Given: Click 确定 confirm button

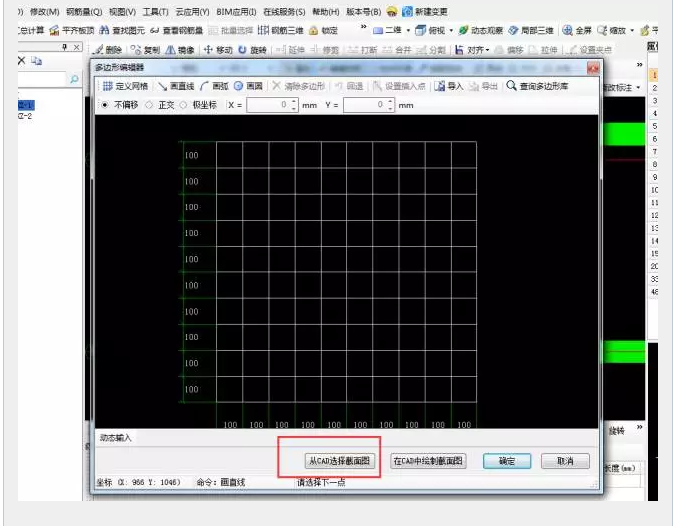Looking at the screenshot, I should [x=507, y=461].
